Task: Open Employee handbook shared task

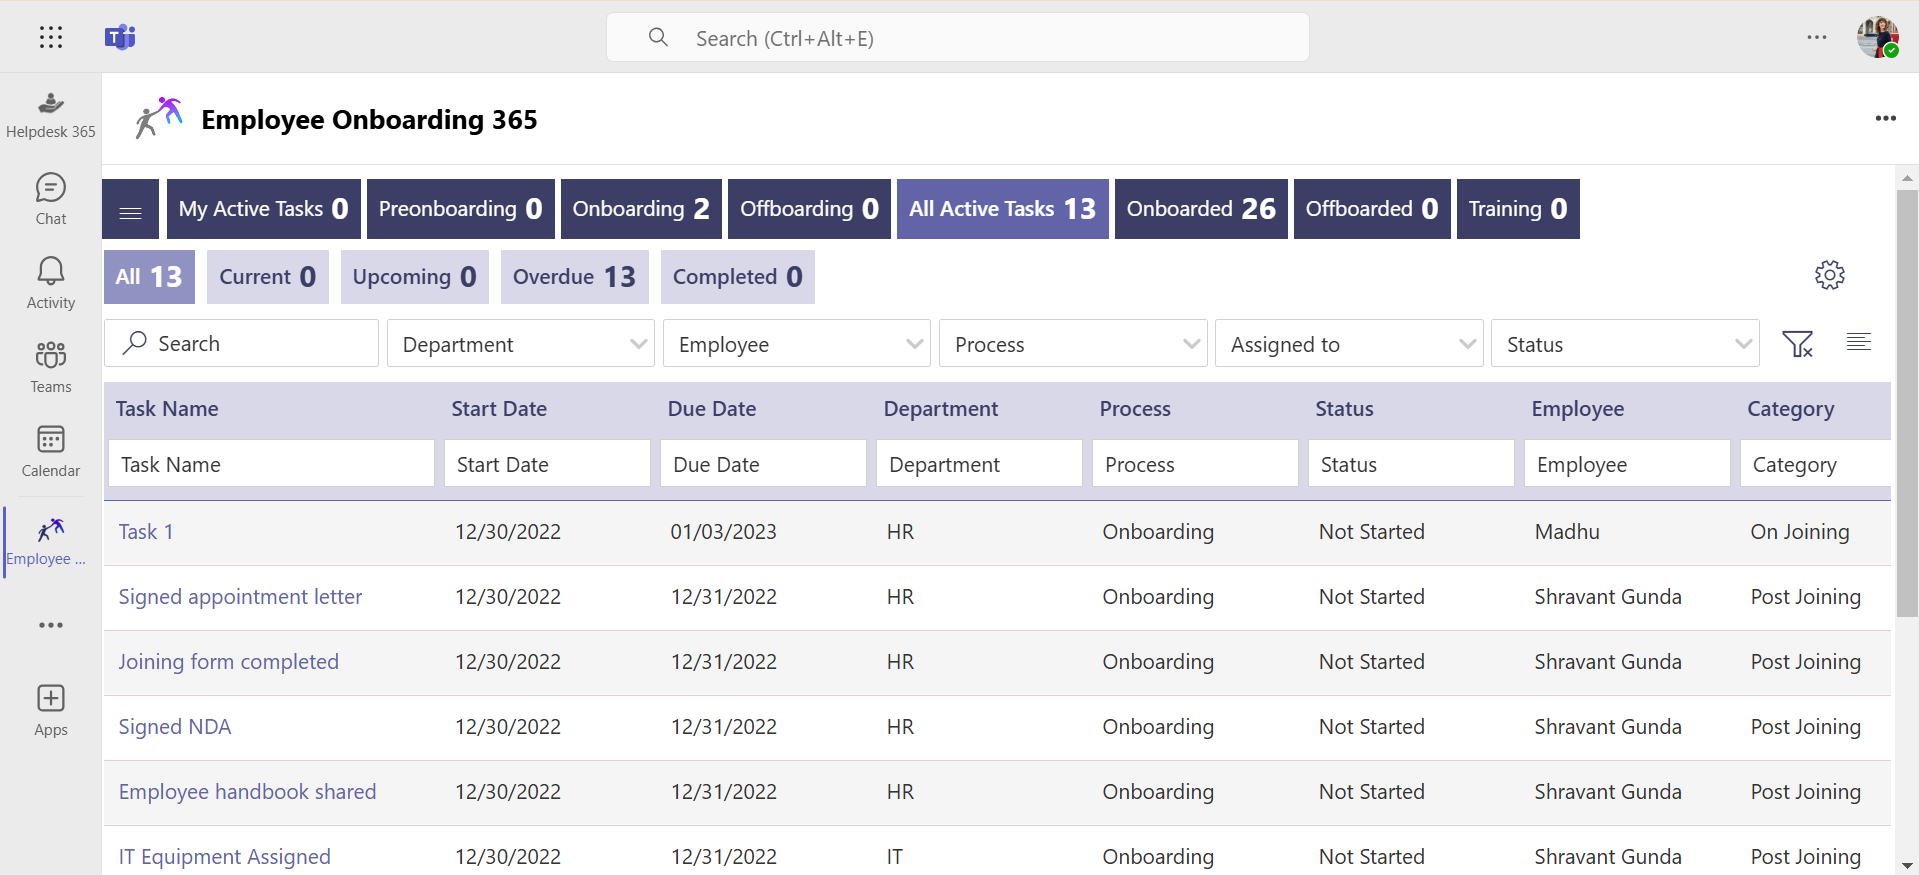Action: pyautogui.click(x=247, y=792)
